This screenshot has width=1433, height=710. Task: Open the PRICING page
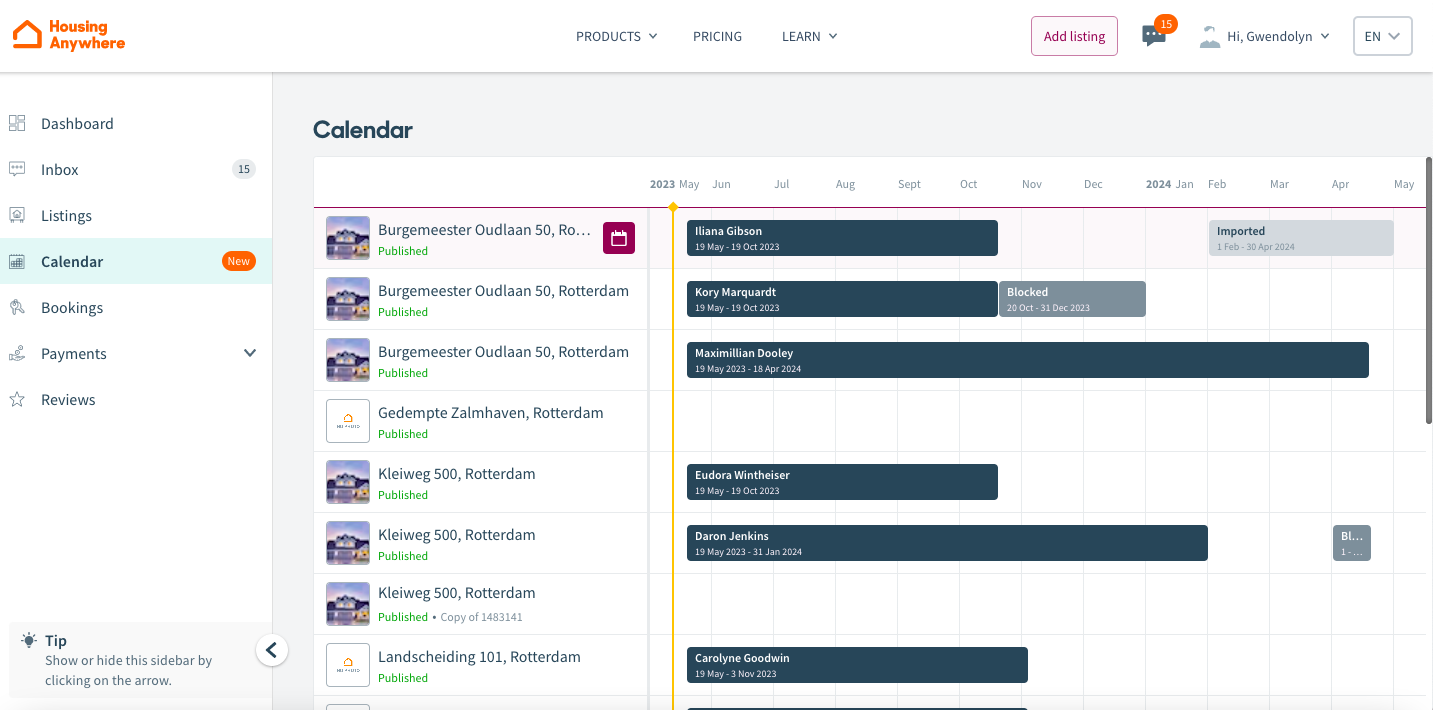click(x=717, y=36)
